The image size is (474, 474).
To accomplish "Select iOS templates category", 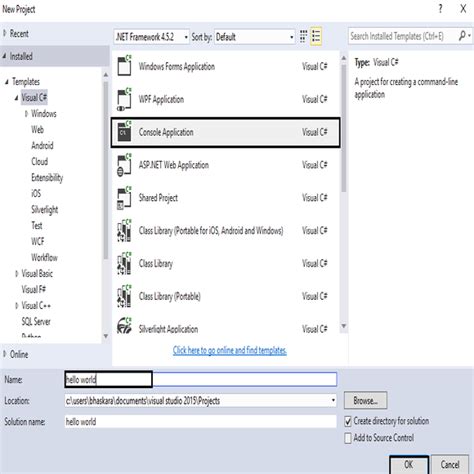I will coord(36,193).
